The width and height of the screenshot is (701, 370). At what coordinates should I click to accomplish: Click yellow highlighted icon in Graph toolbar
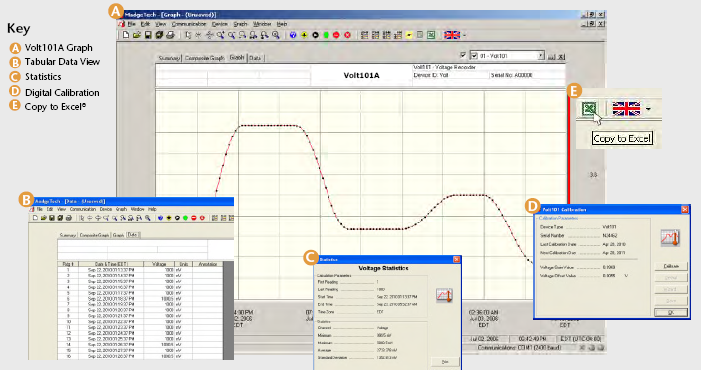pos(409,35)
